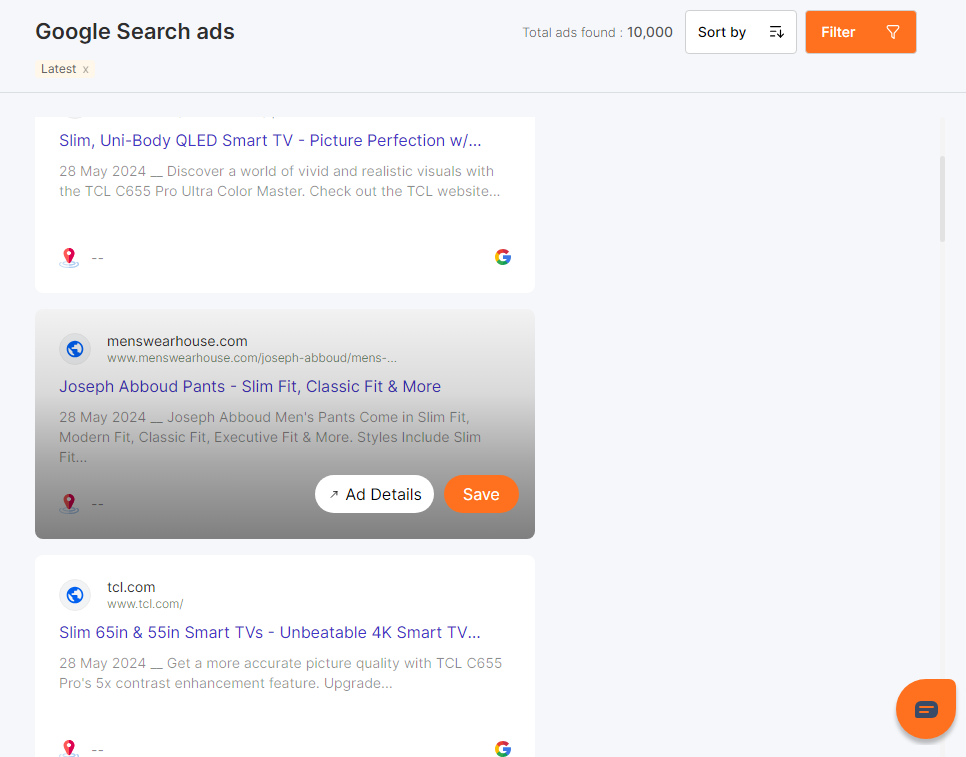Remove the Latest filter tag

86,70
